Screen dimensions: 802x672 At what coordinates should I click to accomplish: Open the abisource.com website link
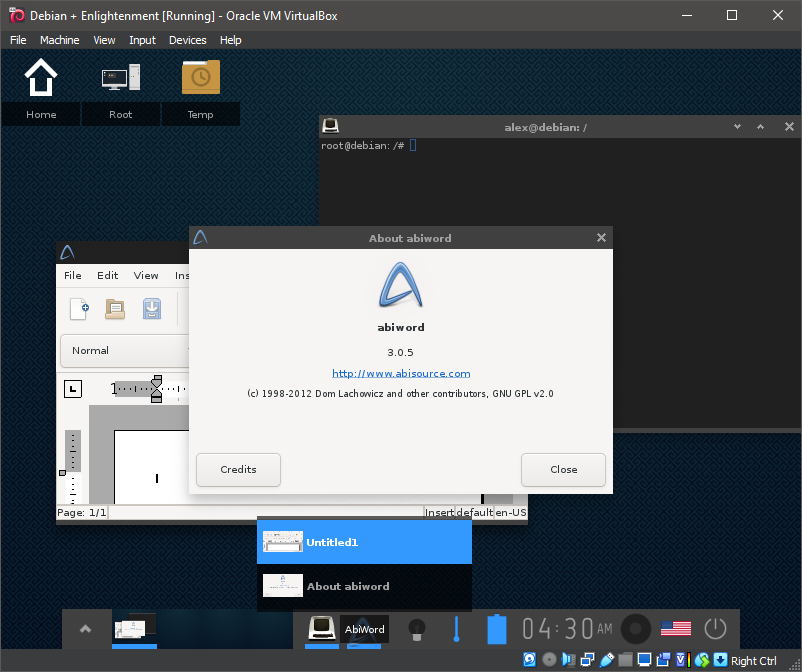click(x=401, y=373)
